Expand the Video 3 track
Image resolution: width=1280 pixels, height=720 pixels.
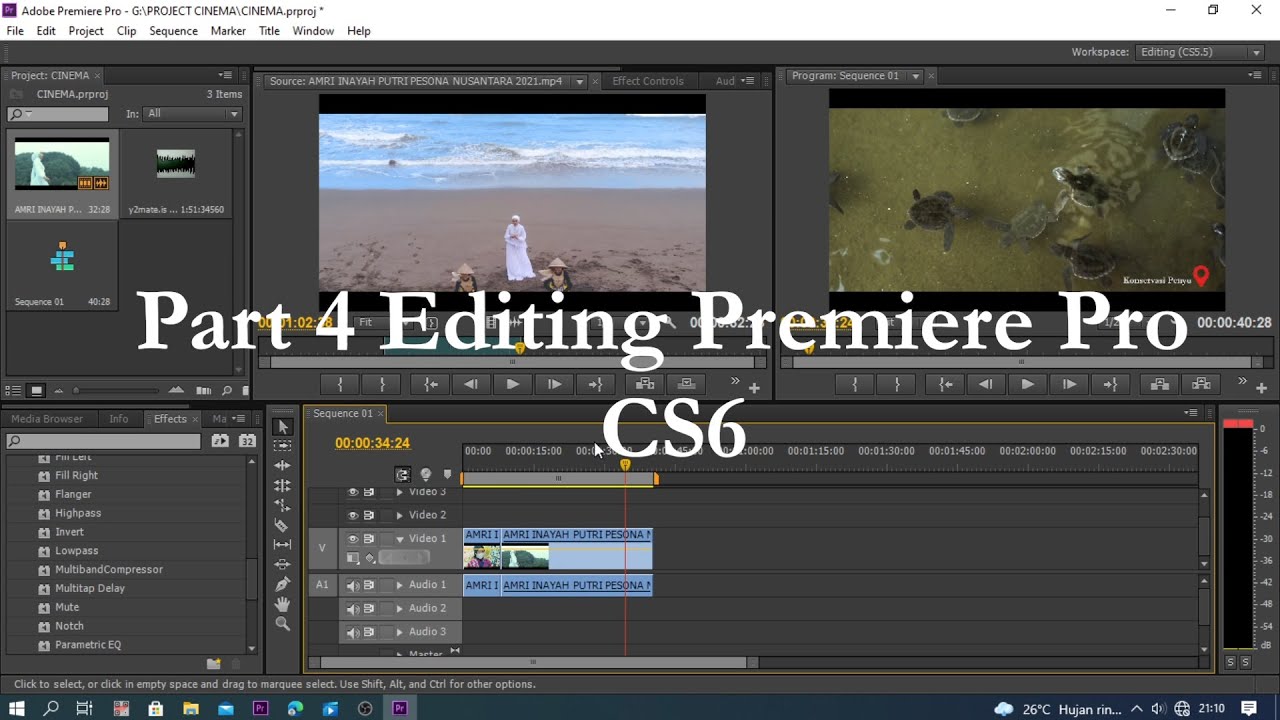400,492
